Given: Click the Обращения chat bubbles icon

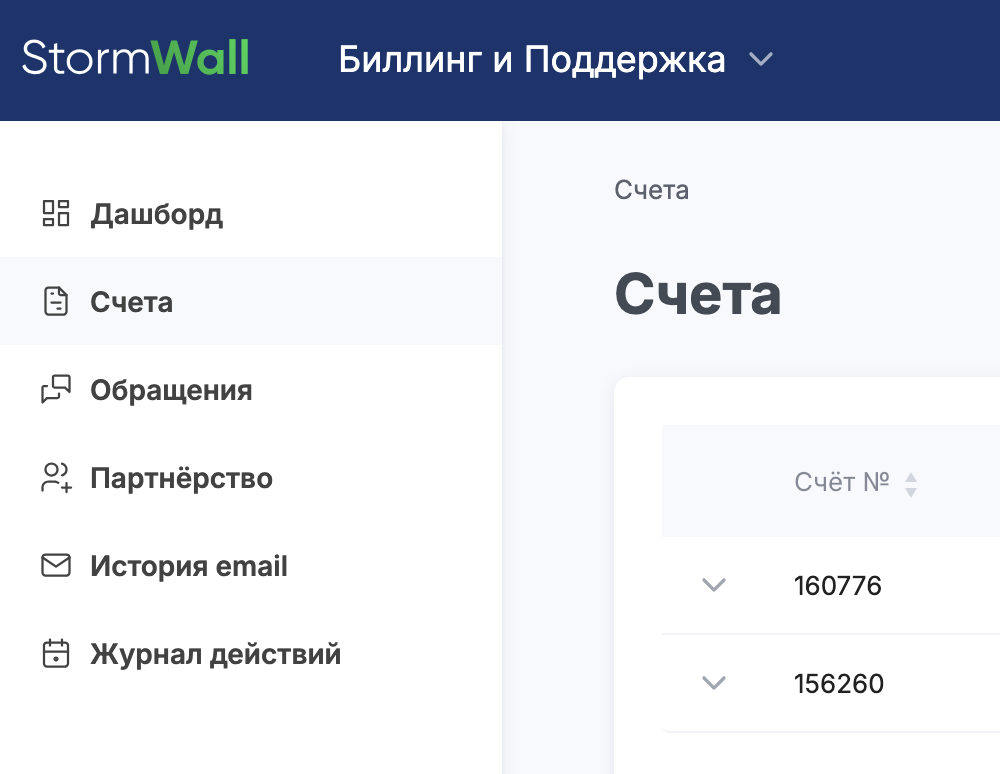Looking at the screenshot, I should tap(56, 390).
